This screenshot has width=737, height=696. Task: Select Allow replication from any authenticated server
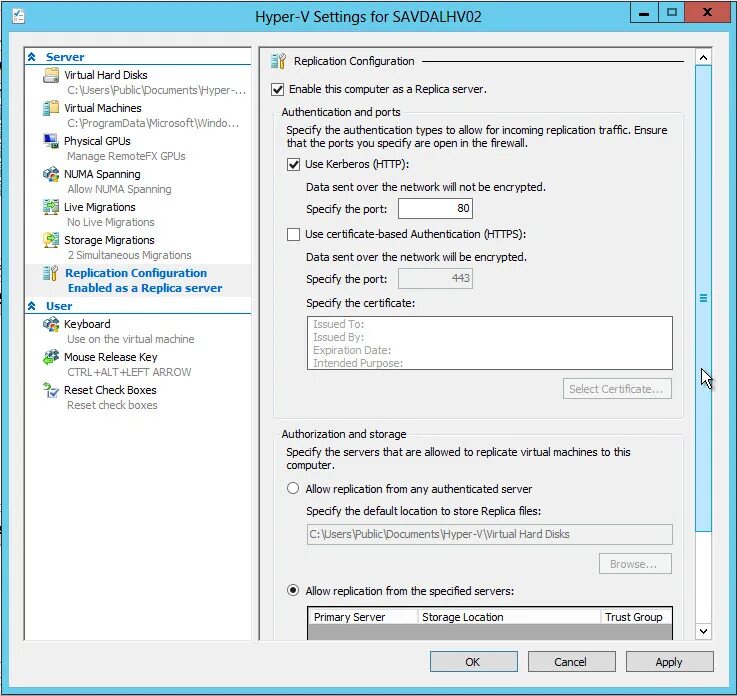293,488
